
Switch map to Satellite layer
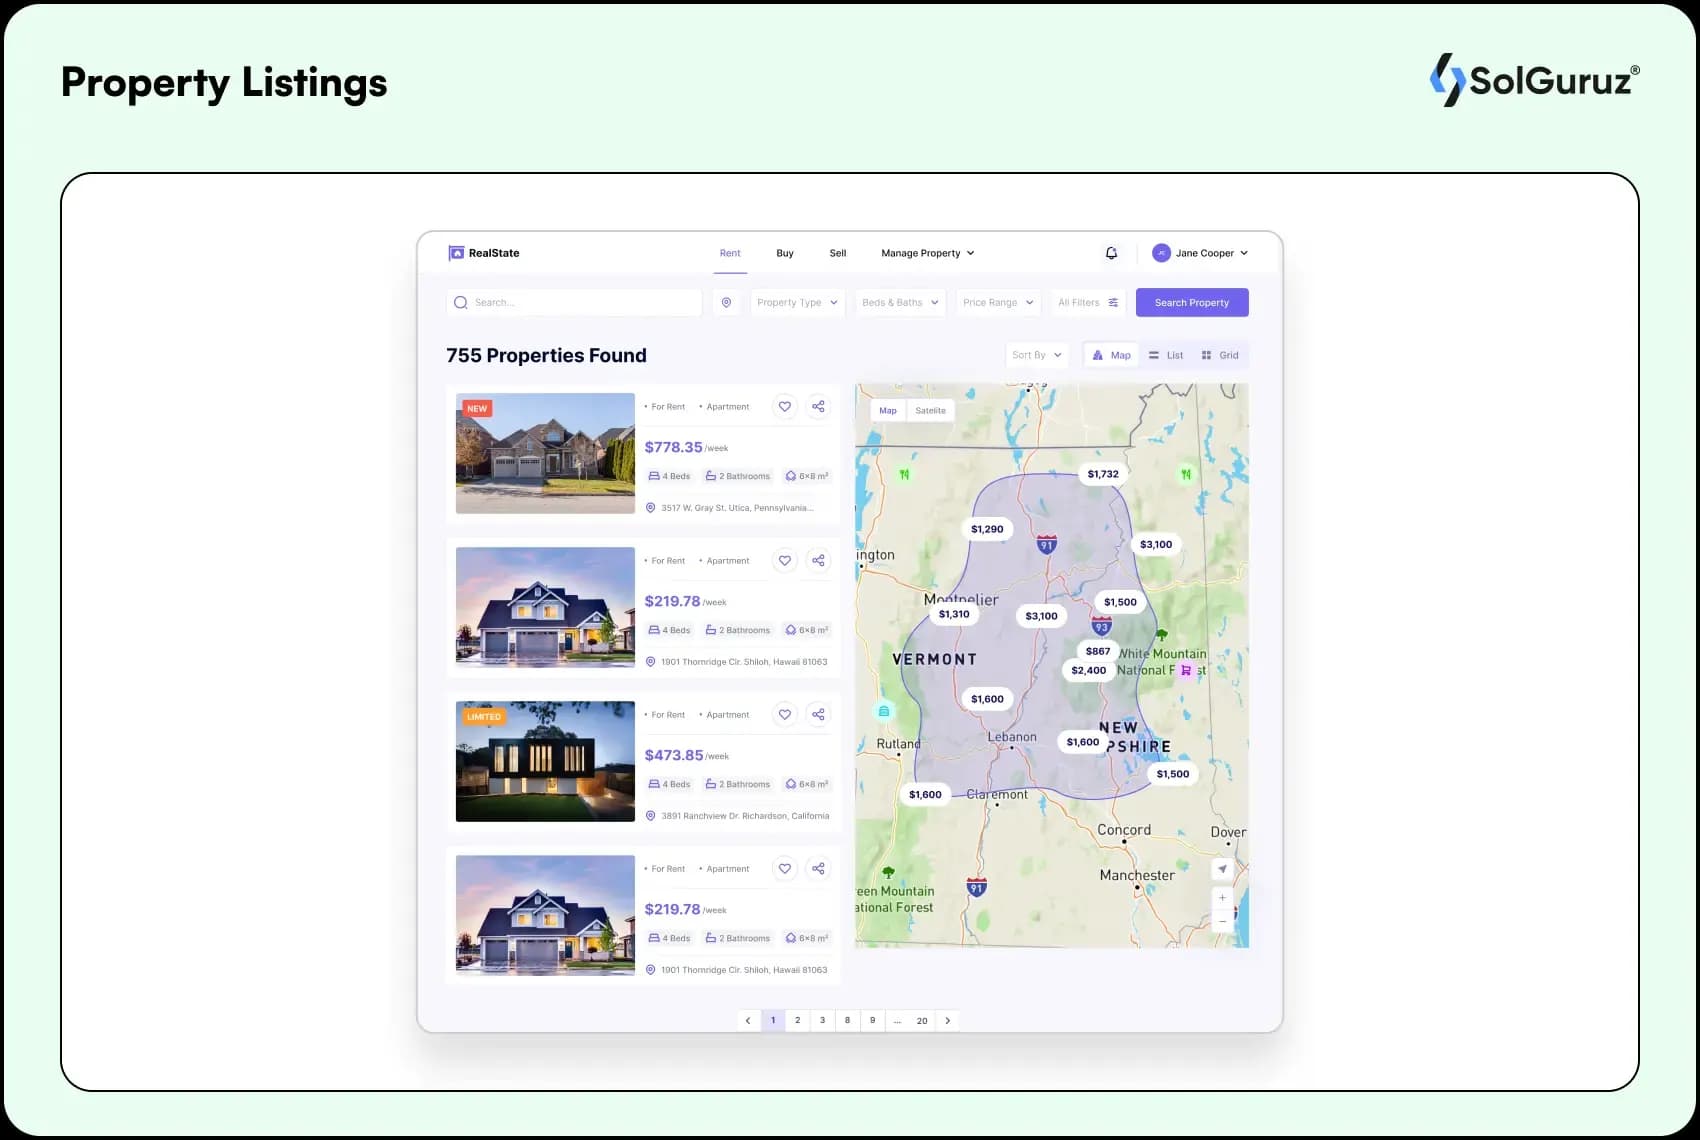tap(930, 410)
